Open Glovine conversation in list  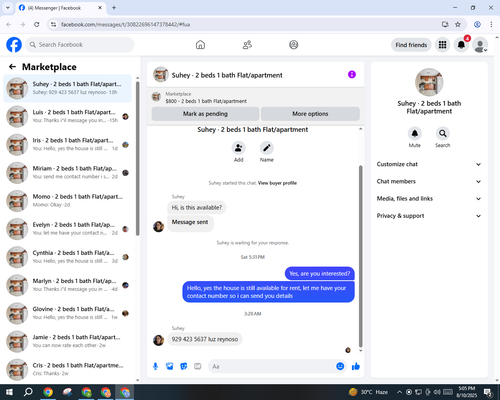[x=68, y=313]
